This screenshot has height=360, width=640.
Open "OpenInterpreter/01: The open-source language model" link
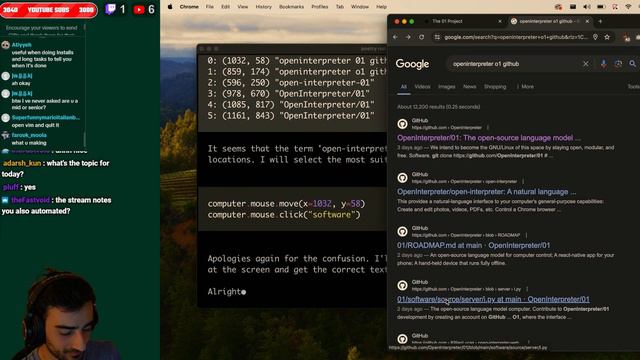click(x=489, y=138)
